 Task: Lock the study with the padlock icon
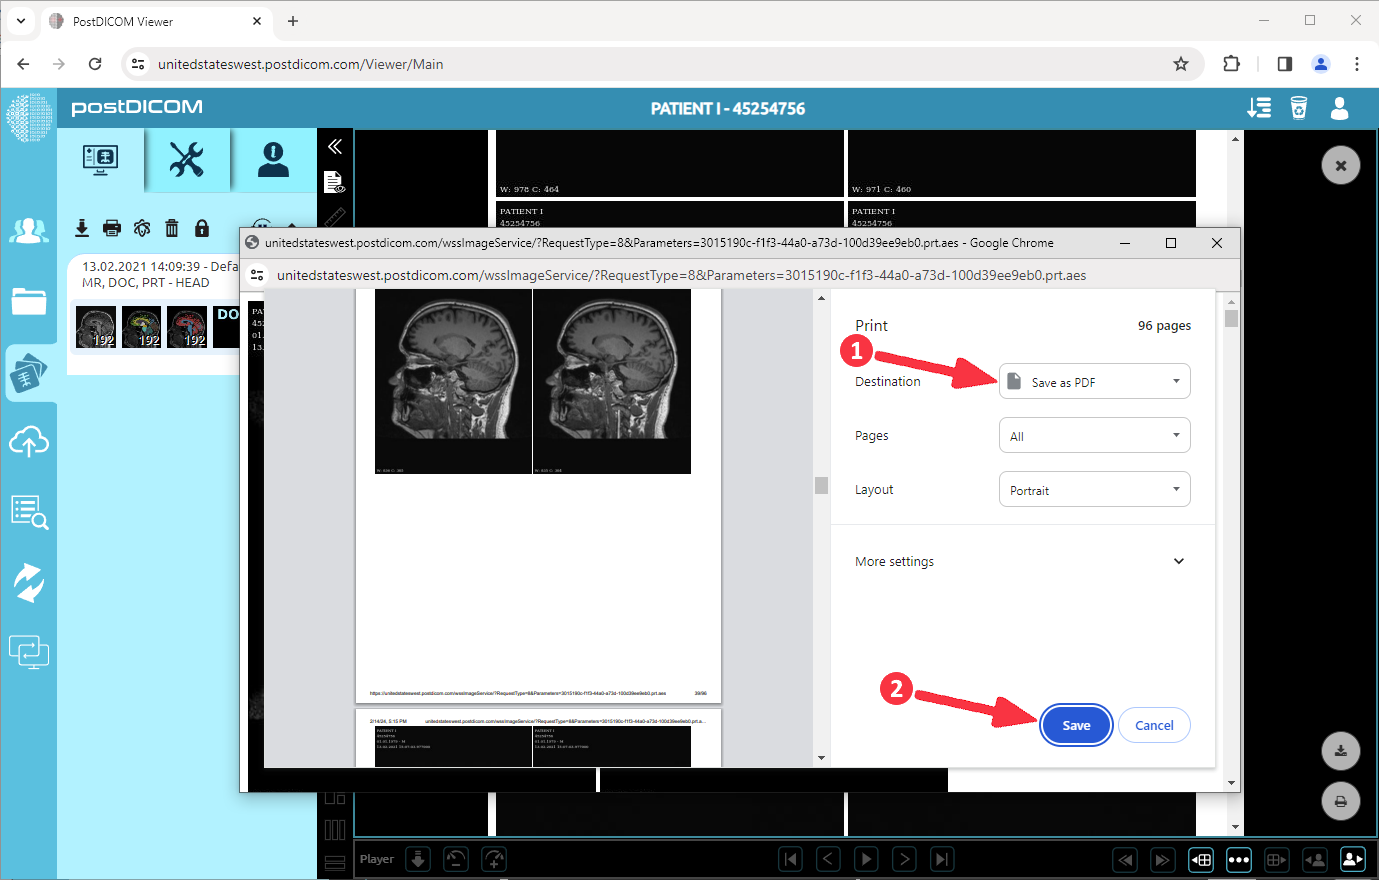click(201, 228)
